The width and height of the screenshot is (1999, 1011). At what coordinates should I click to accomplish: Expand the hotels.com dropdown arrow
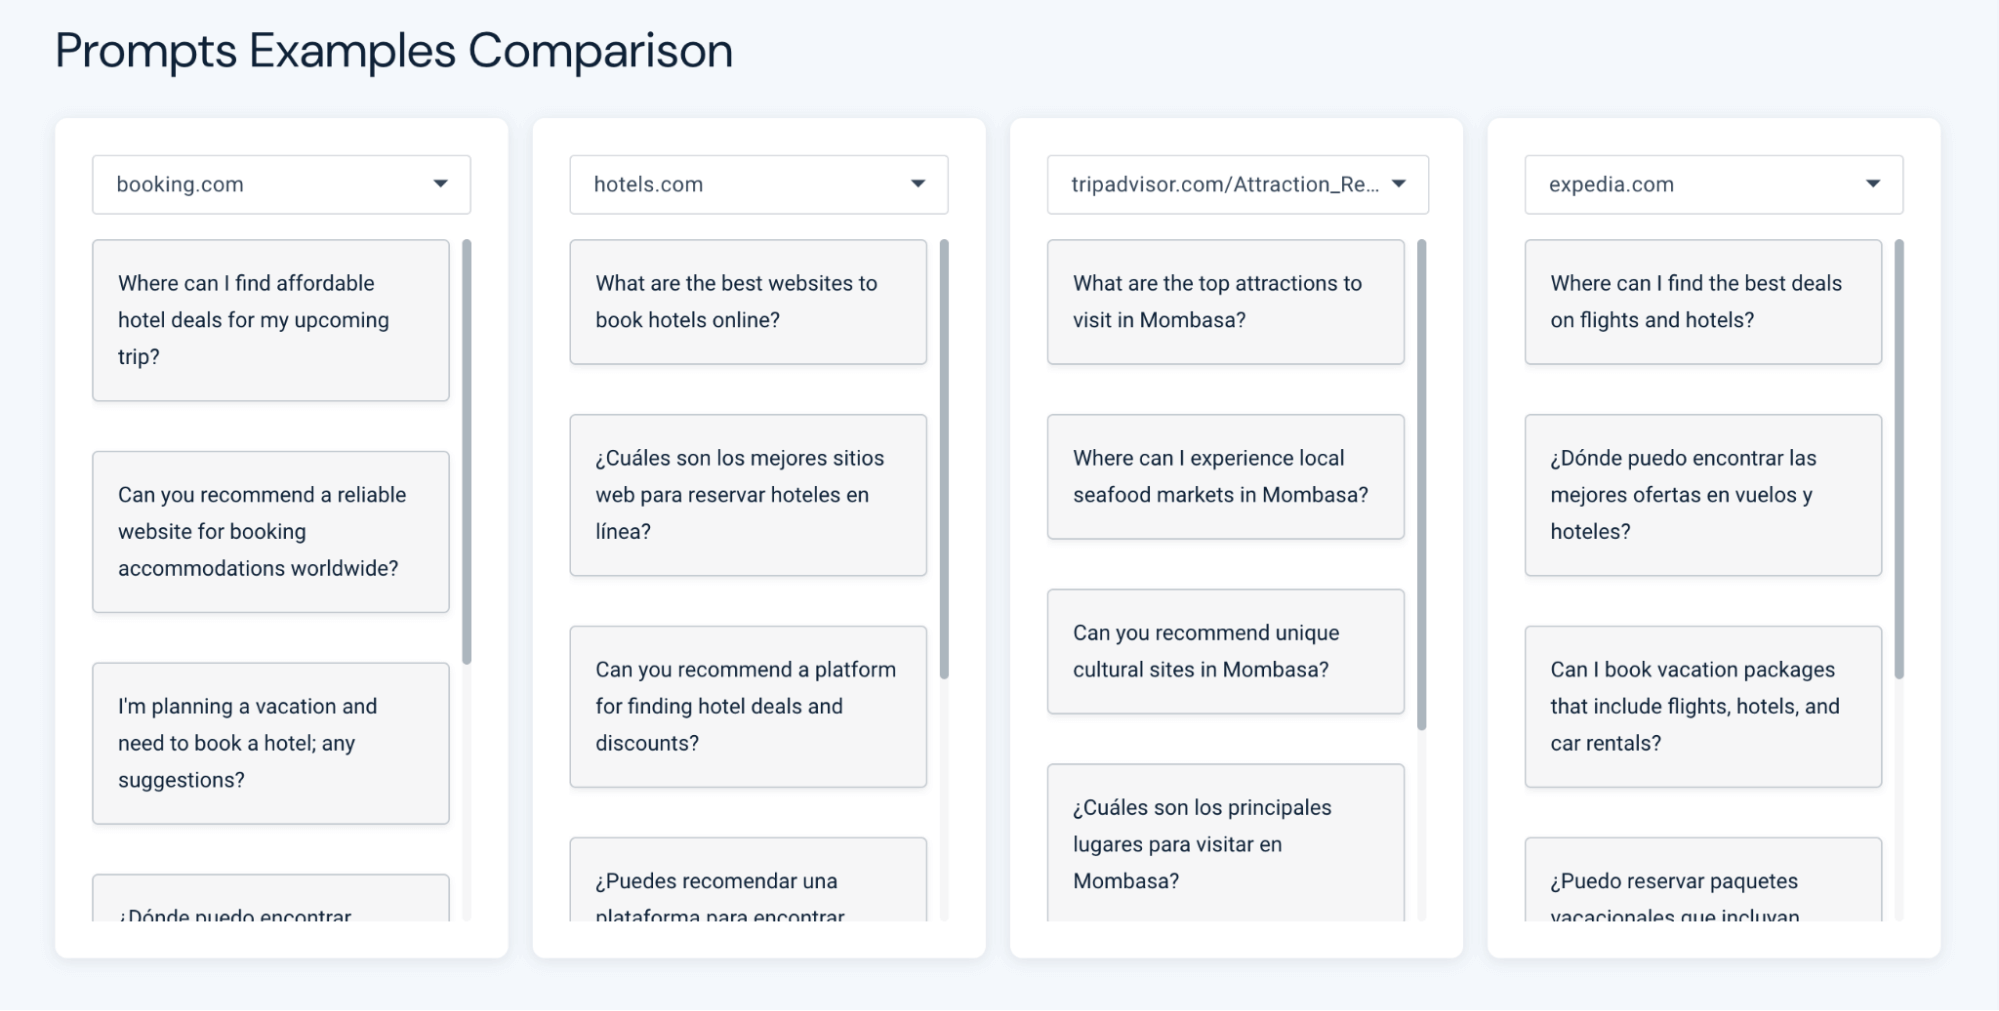tap(758, 184)
